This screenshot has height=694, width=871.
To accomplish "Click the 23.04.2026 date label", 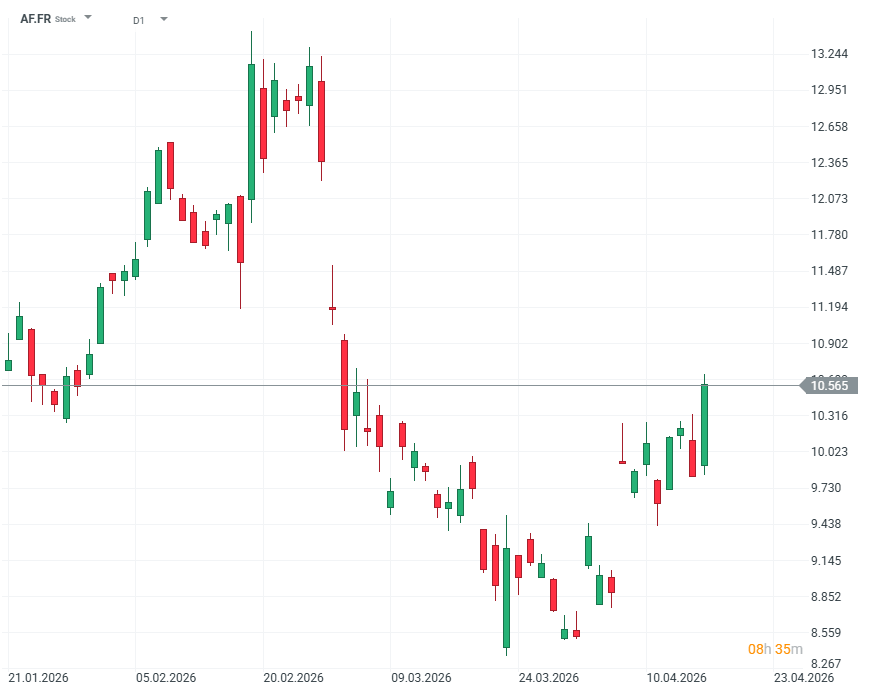I will [x=804, y=677].
